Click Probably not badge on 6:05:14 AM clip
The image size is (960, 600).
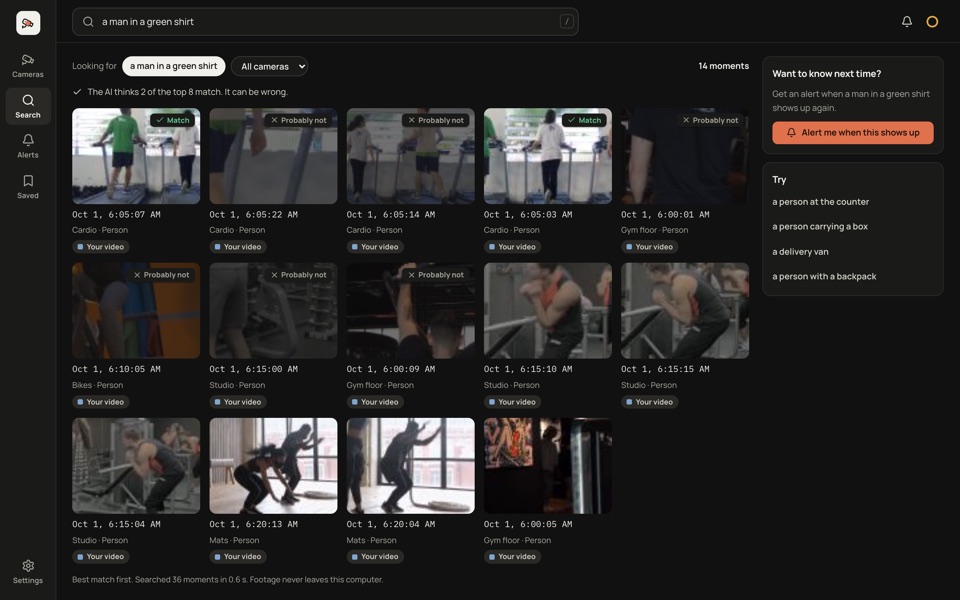tap(436, 120)
